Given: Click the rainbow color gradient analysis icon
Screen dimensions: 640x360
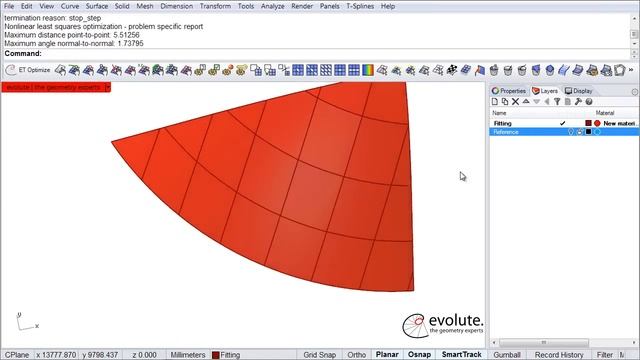Looking at the screenshot, I should [x=368, y=70].
